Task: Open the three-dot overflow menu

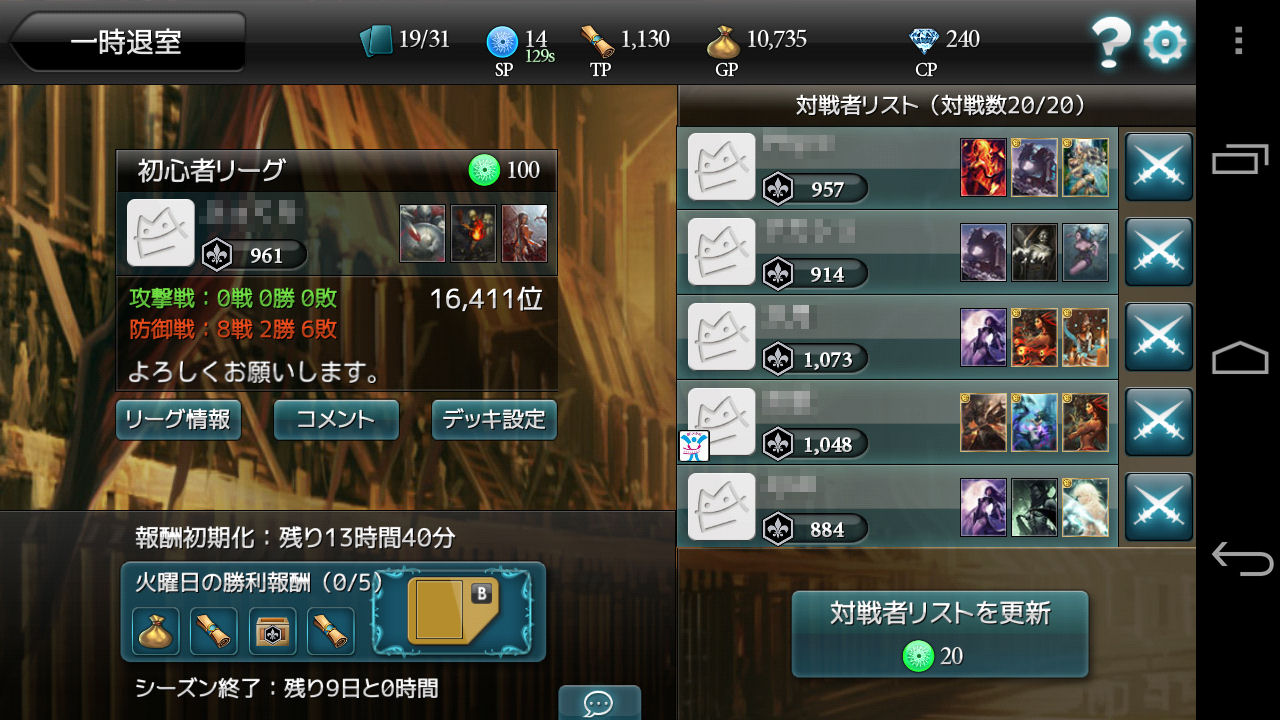Action: [x=1238, y=40]
